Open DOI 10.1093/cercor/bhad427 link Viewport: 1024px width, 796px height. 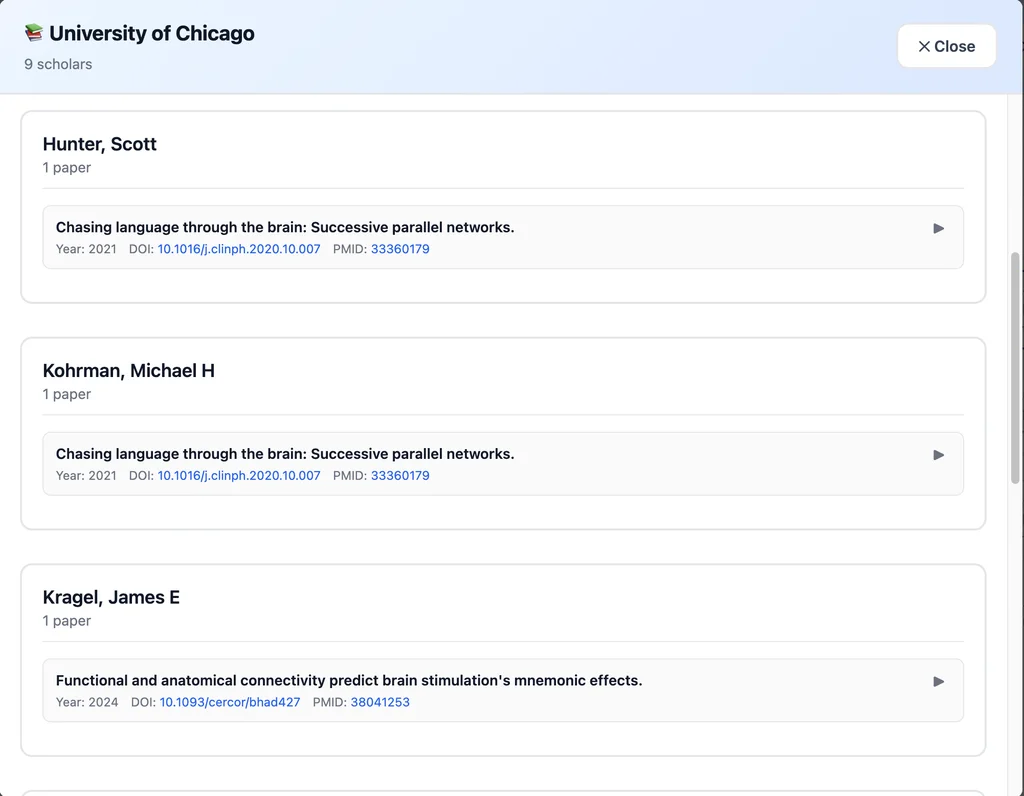point(230,702)
